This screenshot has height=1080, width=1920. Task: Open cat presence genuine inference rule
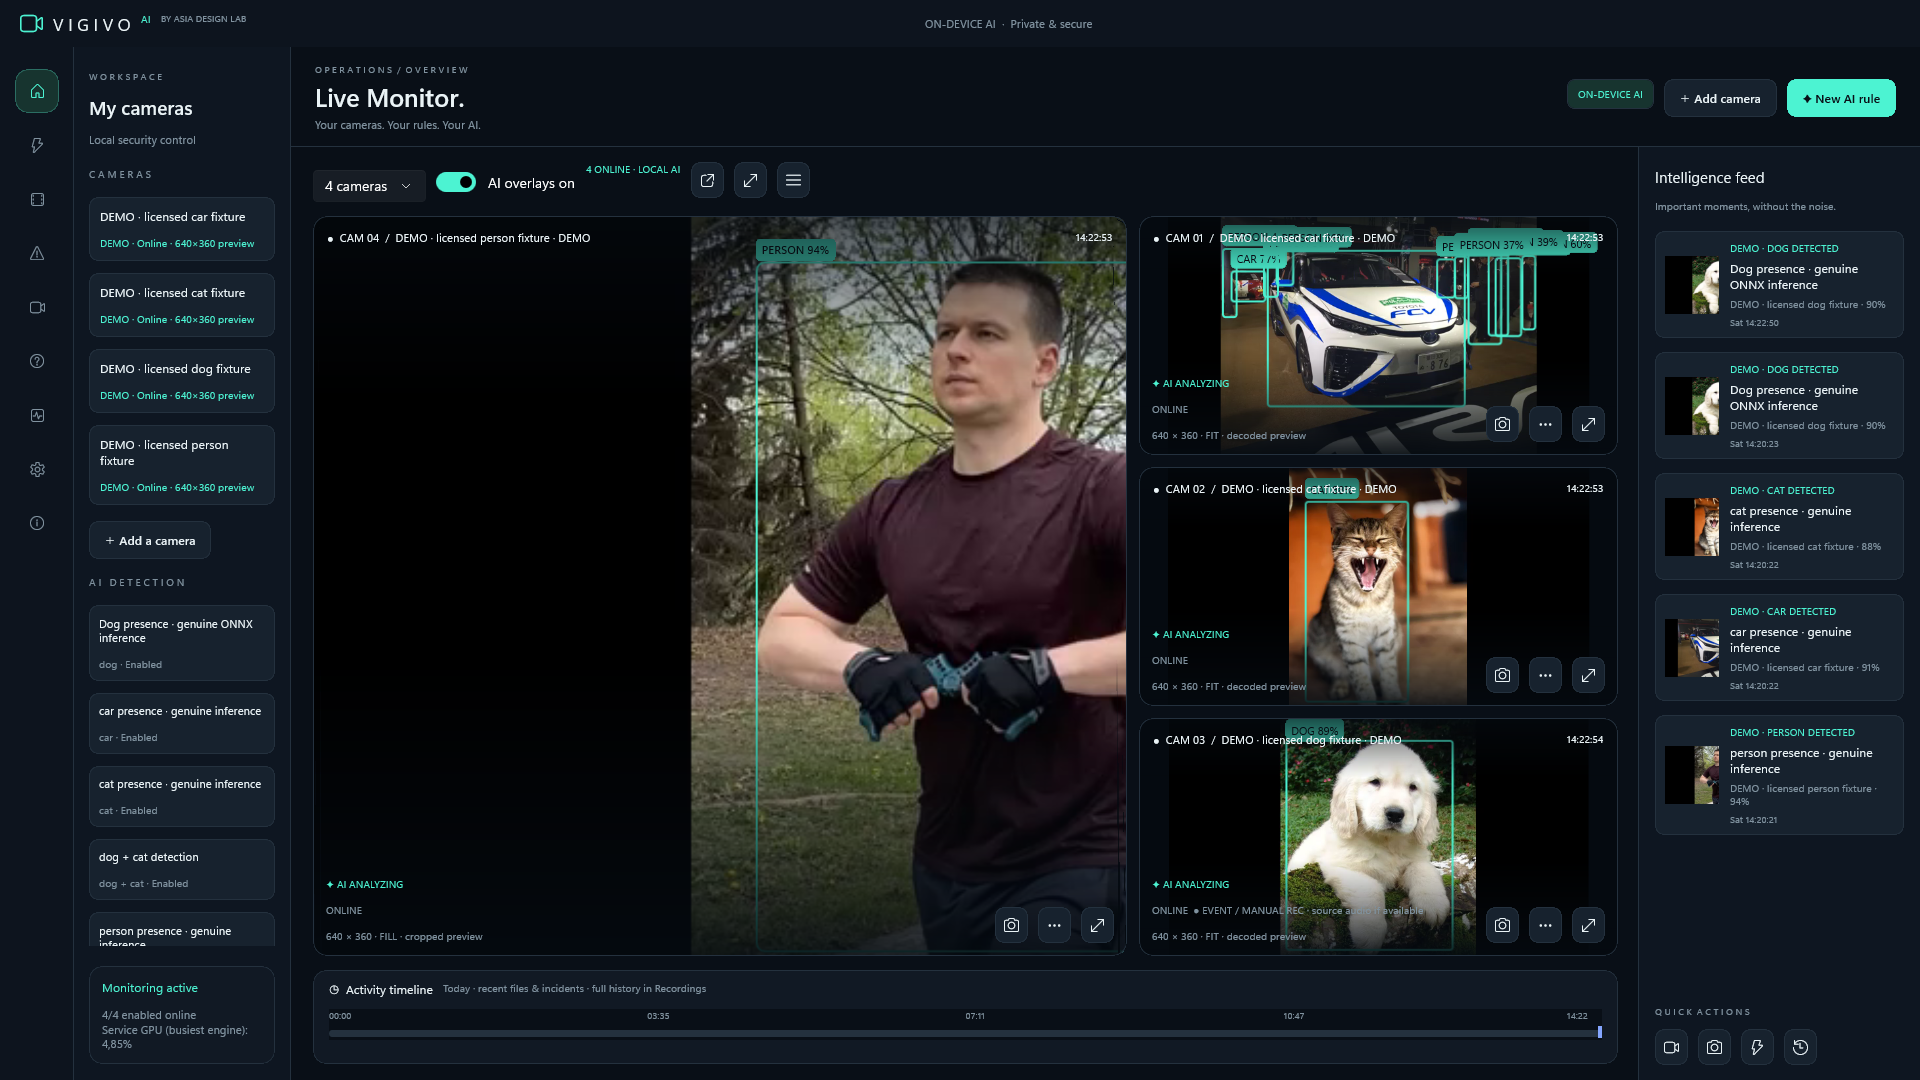coord(182,796)
